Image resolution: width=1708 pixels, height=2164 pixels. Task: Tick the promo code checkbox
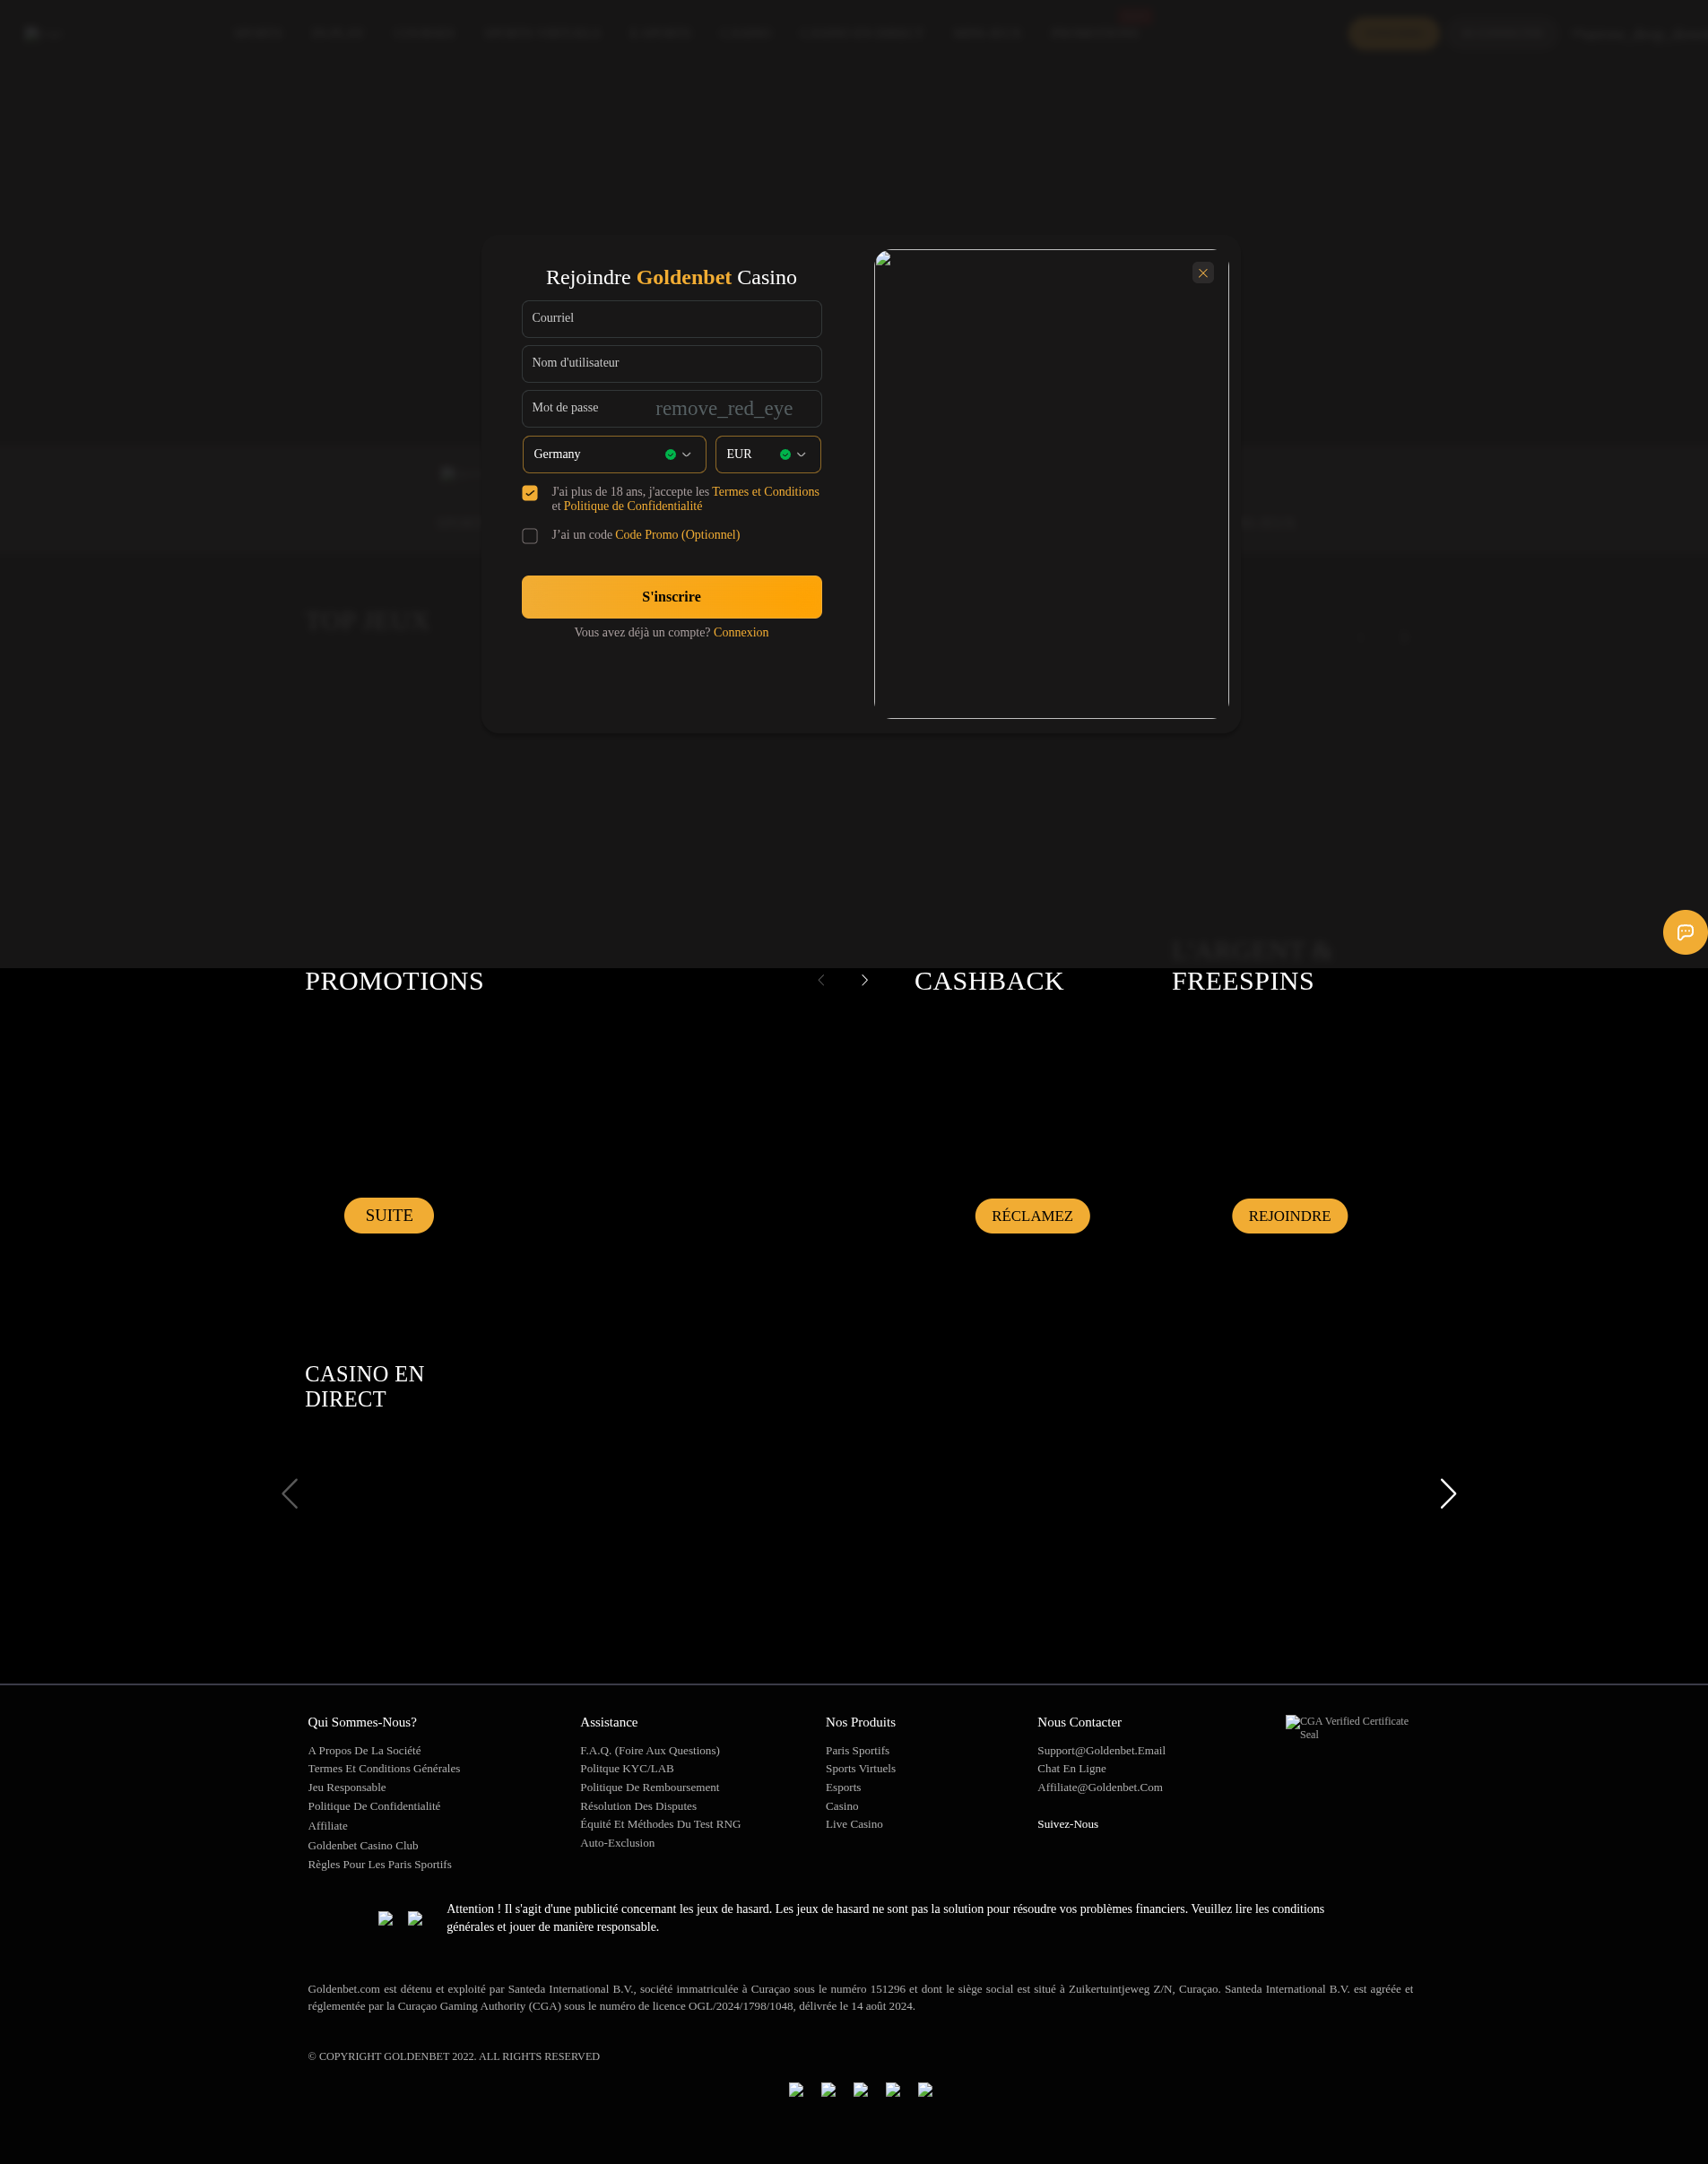coord(530,536)
